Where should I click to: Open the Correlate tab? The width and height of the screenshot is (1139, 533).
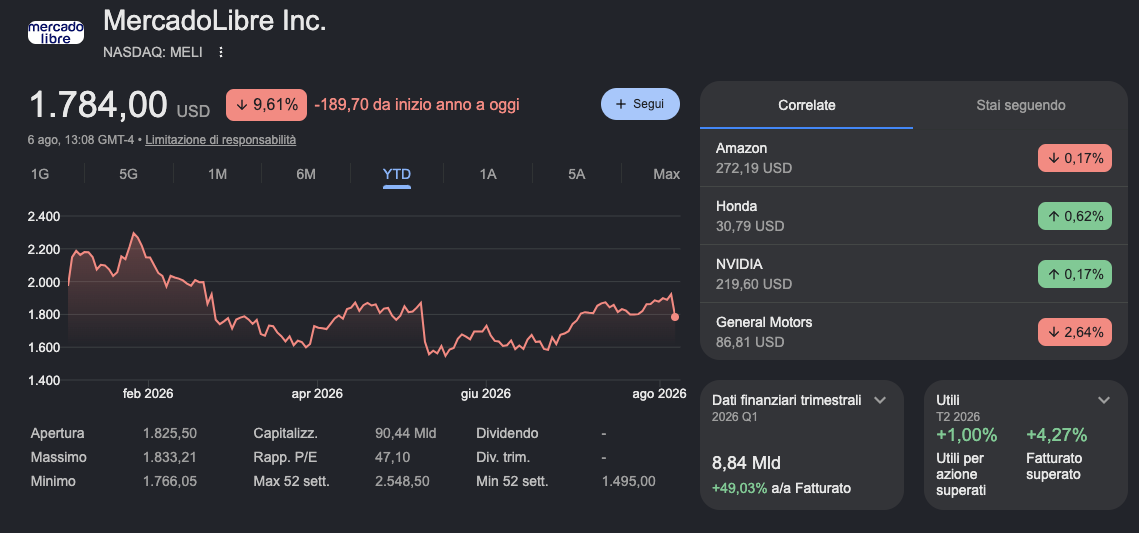point(806,105)
